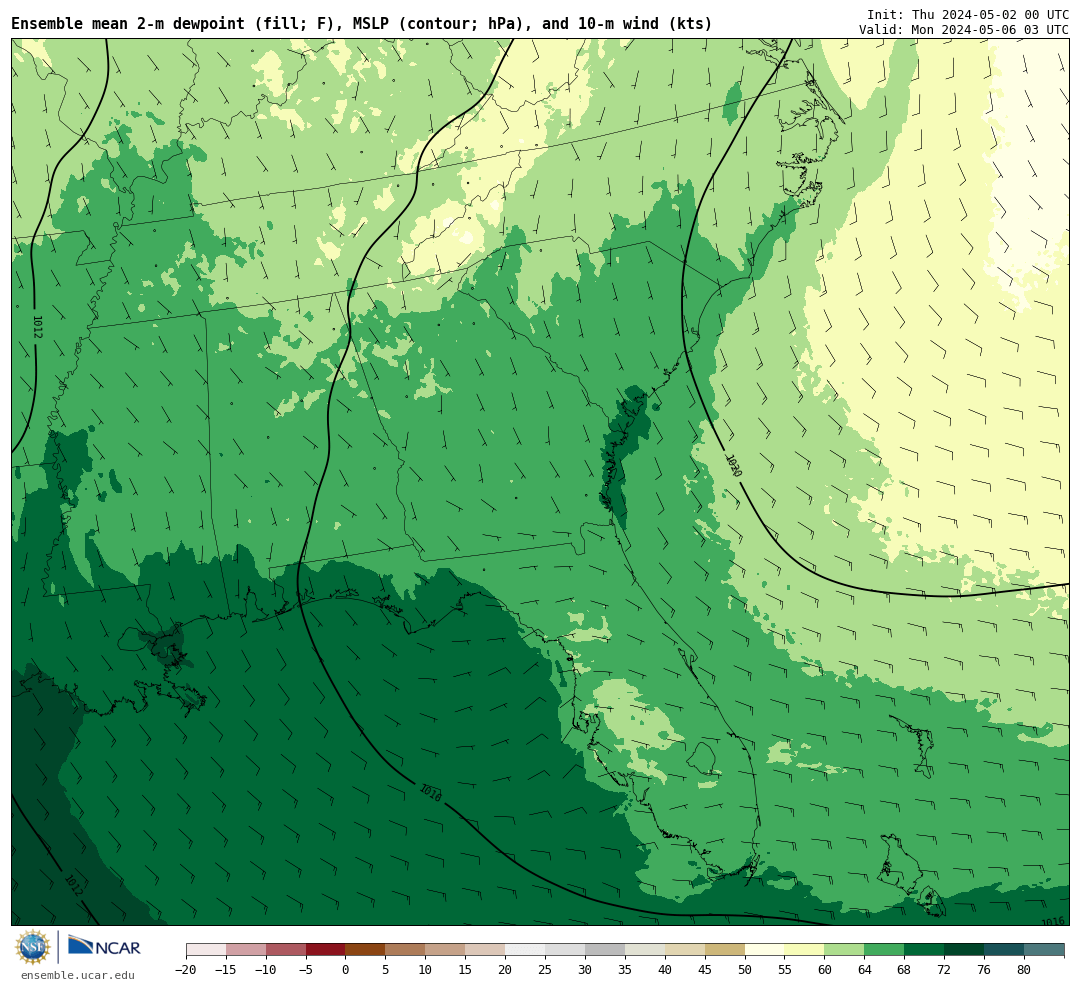
Task: Click the '40' colorbar tick label
Action: point(665,970)
